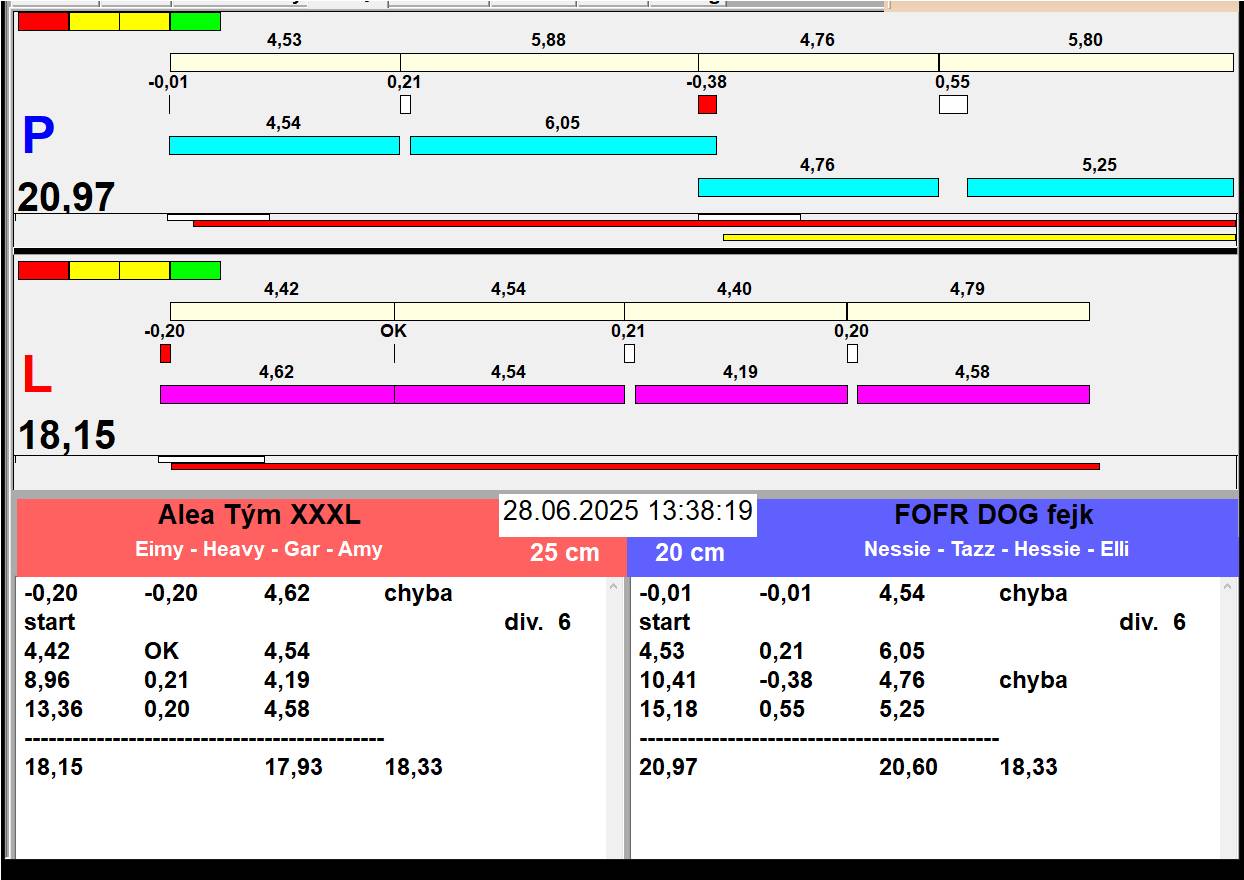Select the cyan 5,25 run bar
Image resolution: width=1244 pixels, height=880 pixels.
(1100, 187)
